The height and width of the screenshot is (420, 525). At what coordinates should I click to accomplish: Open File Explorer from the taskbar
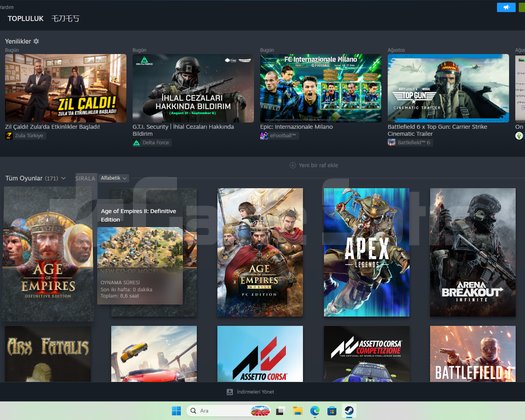297,411
